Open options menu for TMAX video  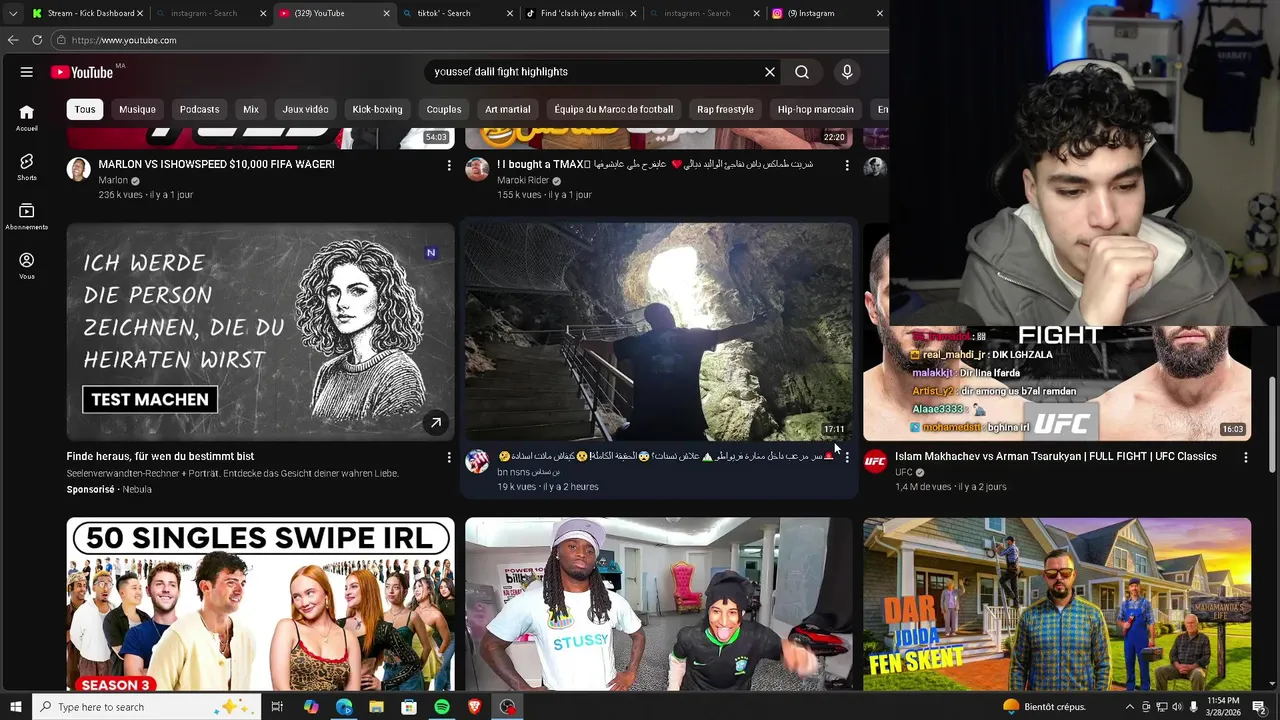(x=847, y=165)
